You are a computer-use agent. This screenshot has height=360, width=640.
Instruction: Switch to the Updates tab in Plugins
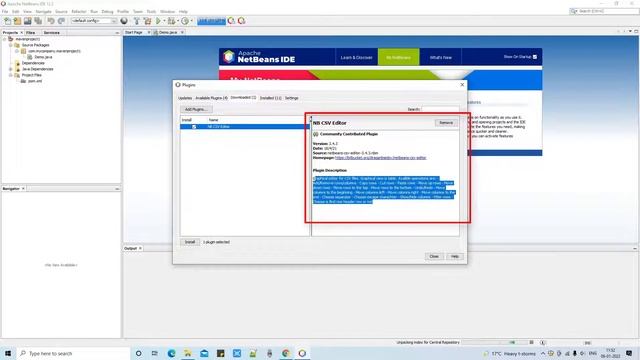185,98
